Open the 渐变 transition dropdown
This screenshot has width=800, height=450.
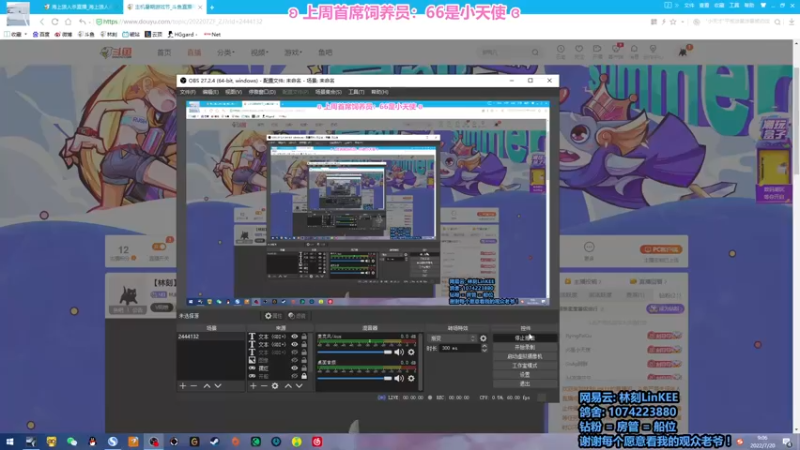[x=453, y=338]
